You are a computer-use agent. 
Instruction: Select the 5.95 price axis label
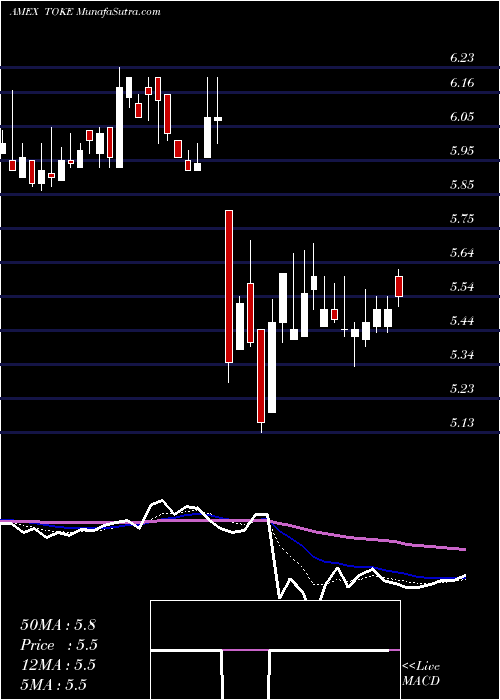click(x=461, y=150)
